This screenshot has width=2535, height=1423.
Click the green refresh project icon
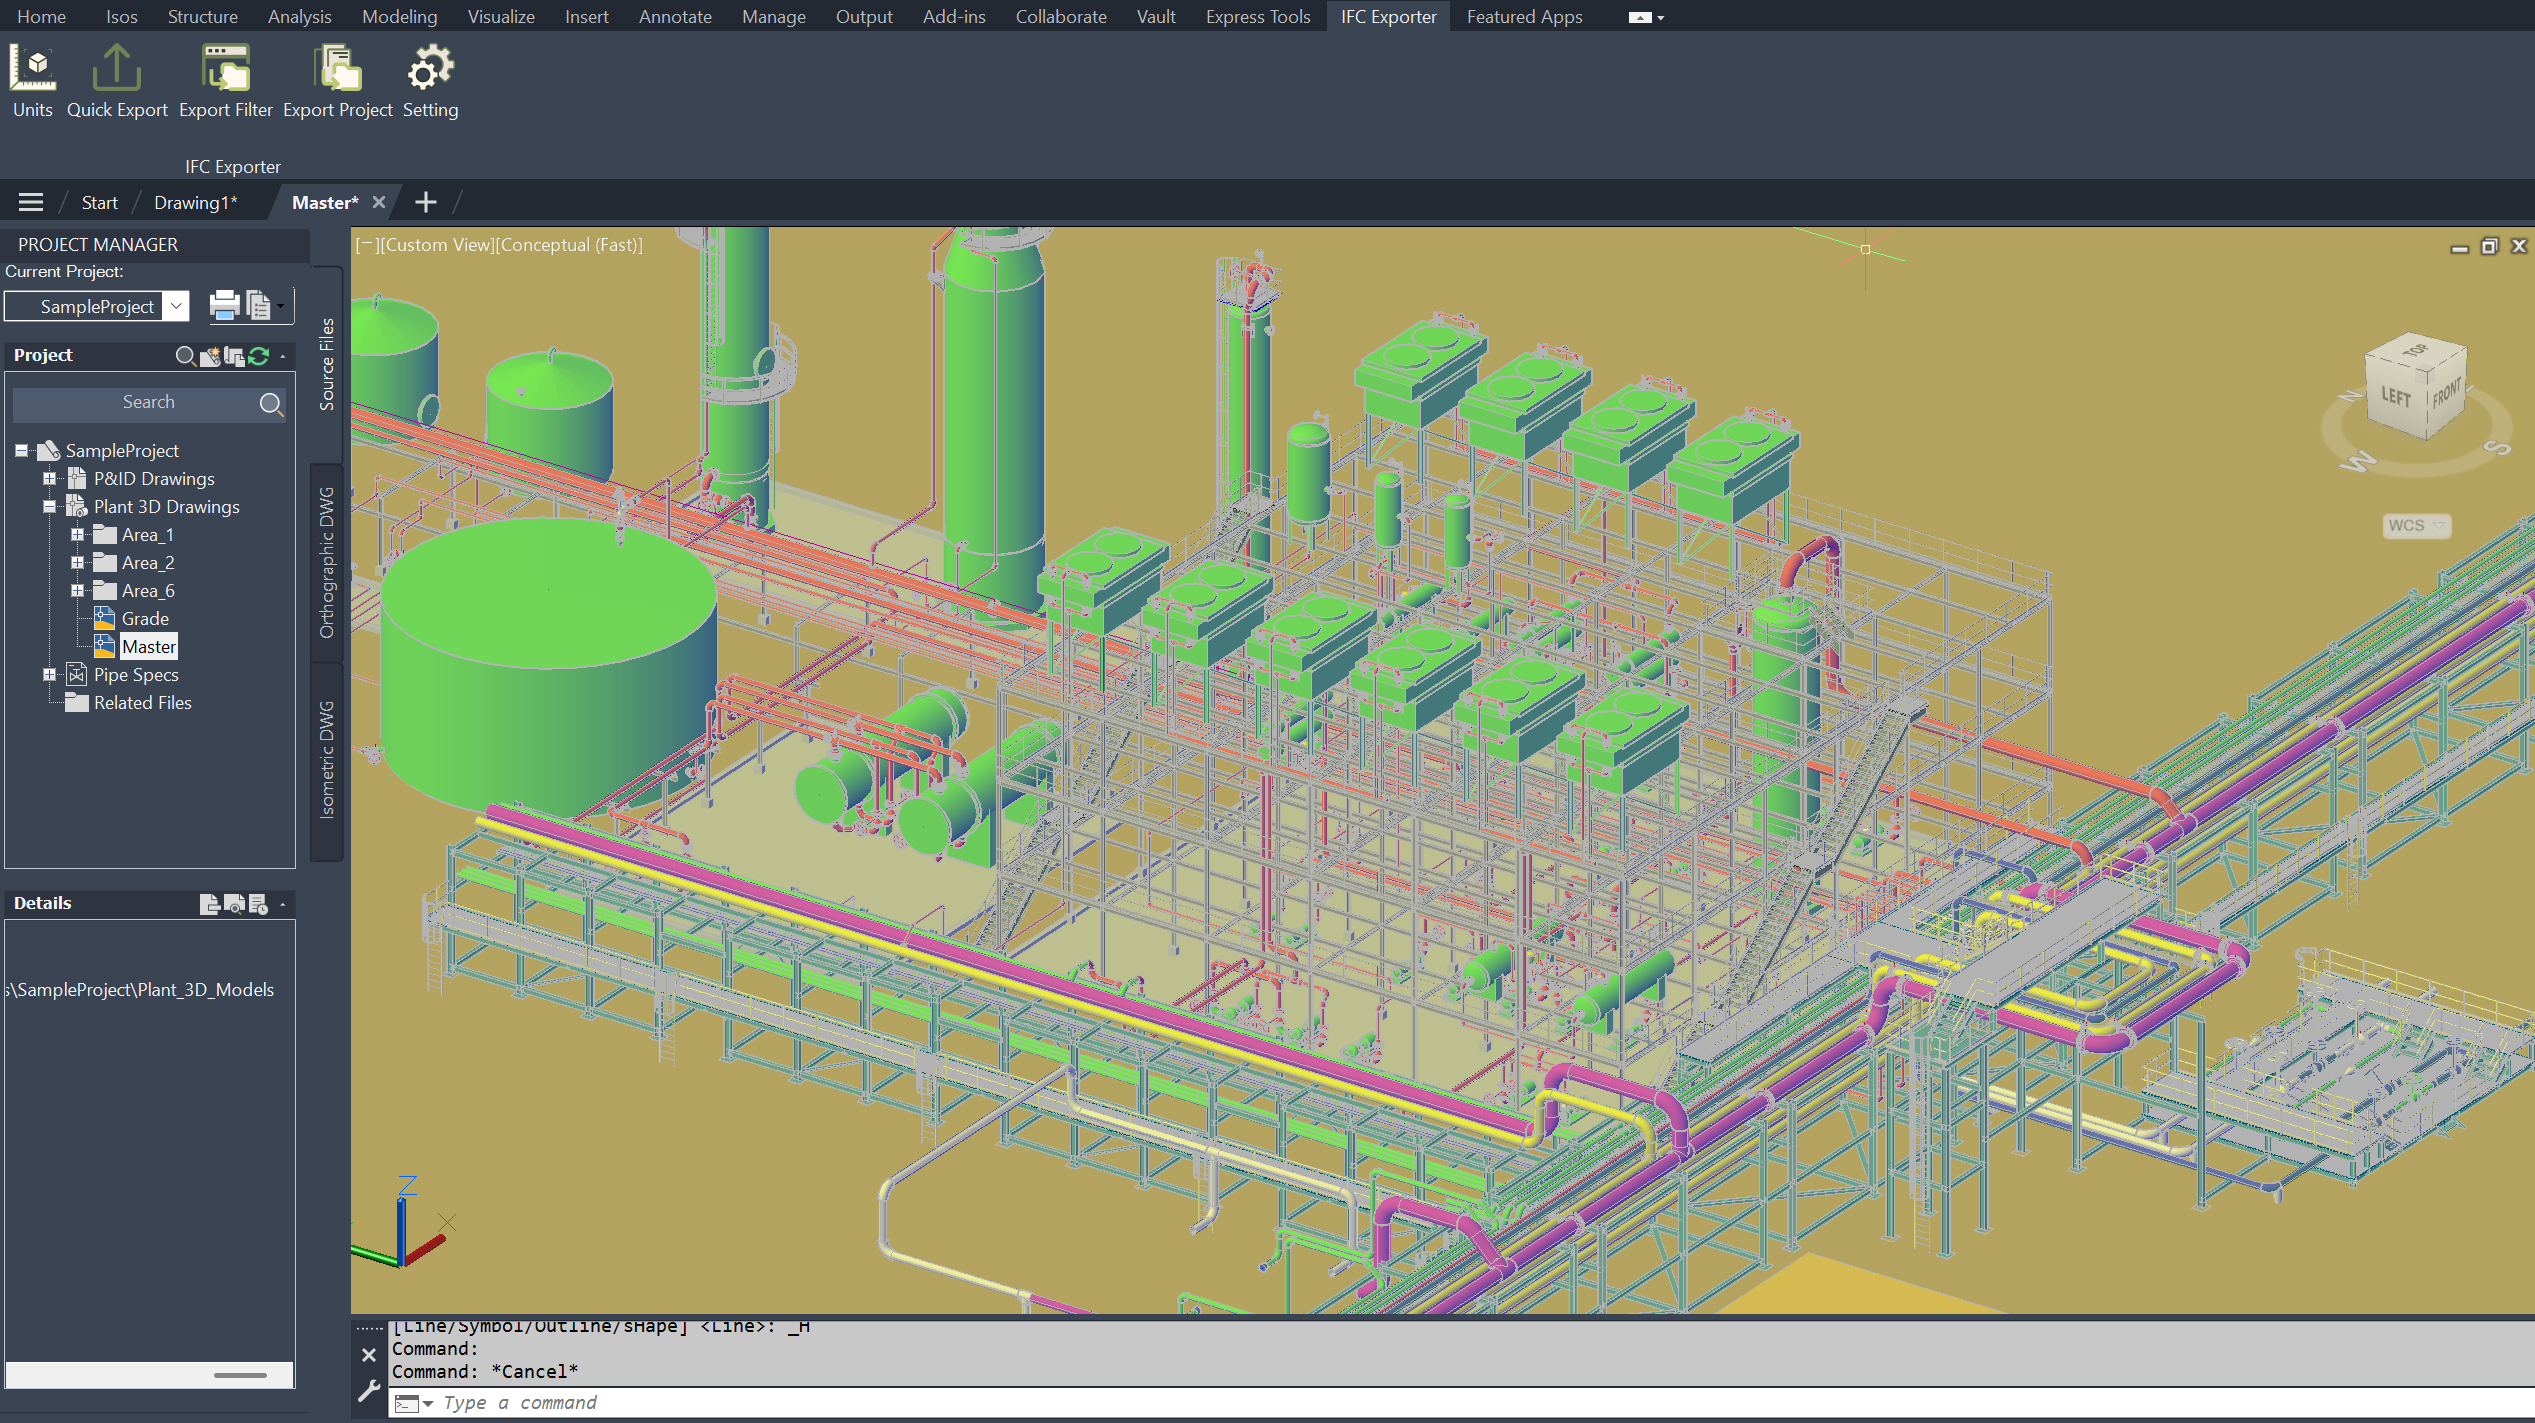(259, 356)
